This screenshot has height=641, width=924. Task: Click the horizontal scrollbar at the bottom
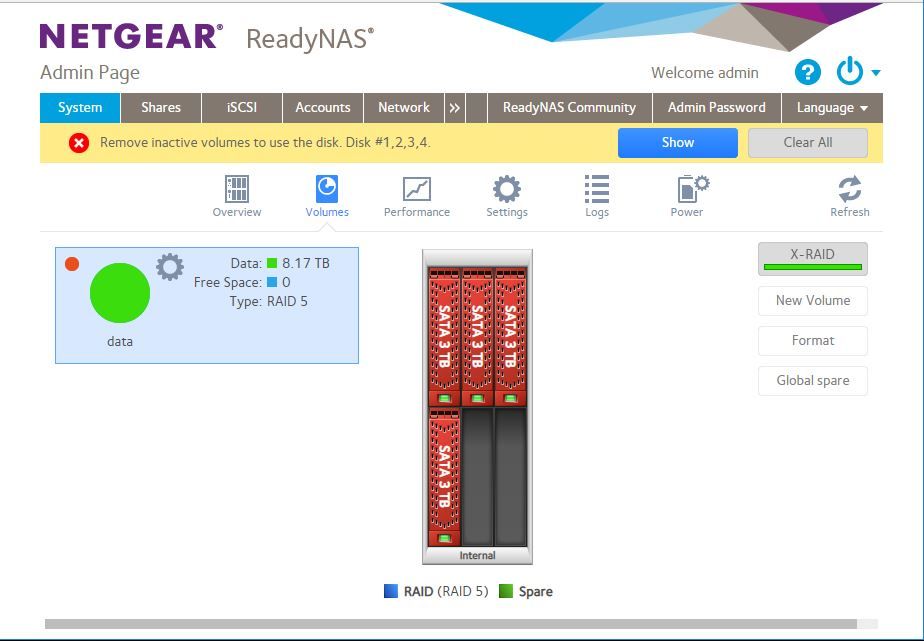(451, 624)
